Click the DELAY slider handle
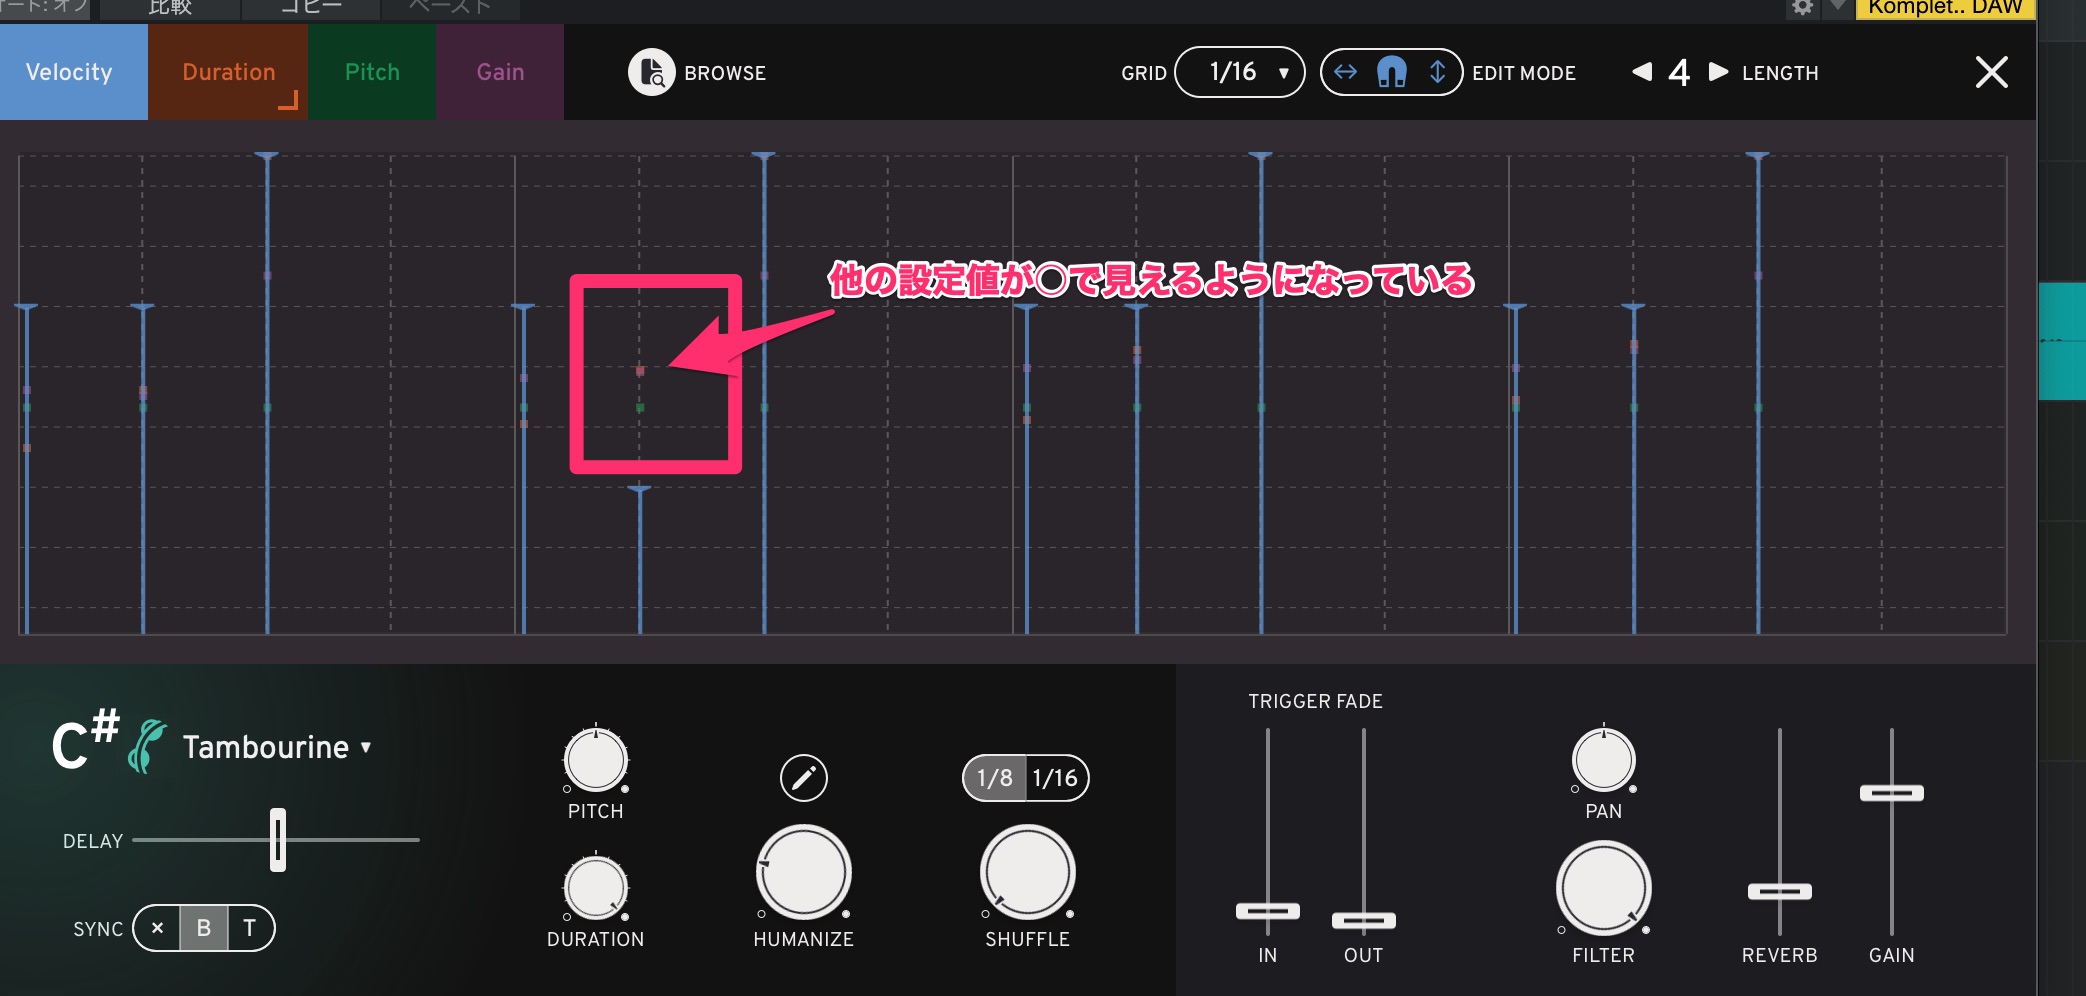This screenshot has width=2086, height=996. [278, 840]
